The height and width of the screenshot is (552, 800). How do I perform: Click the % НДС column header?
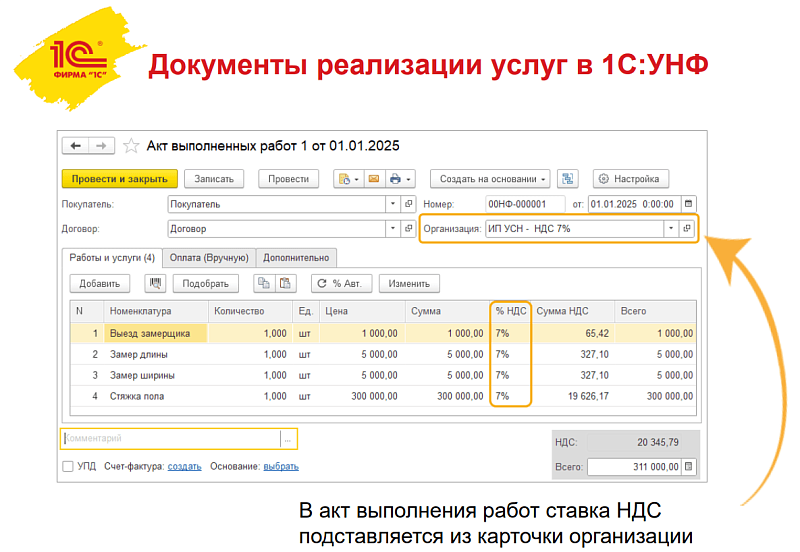(x=511, y=311)
